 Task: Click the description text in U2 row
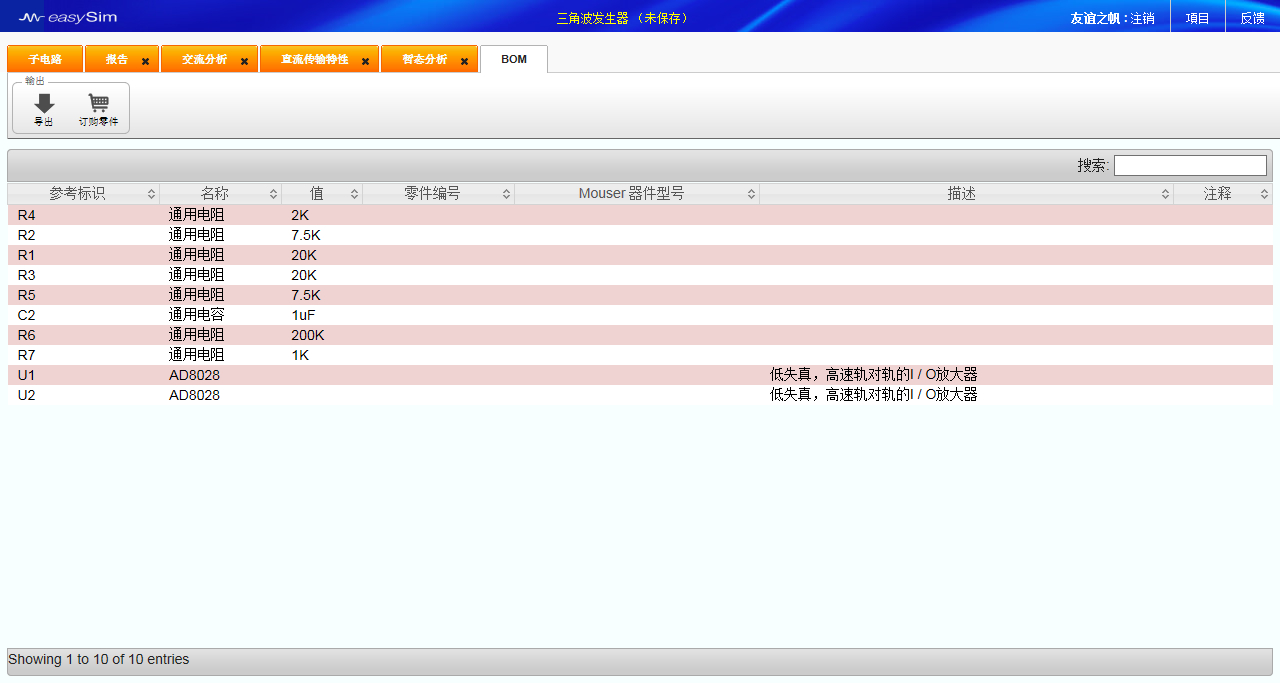click(x=873, y=395)
